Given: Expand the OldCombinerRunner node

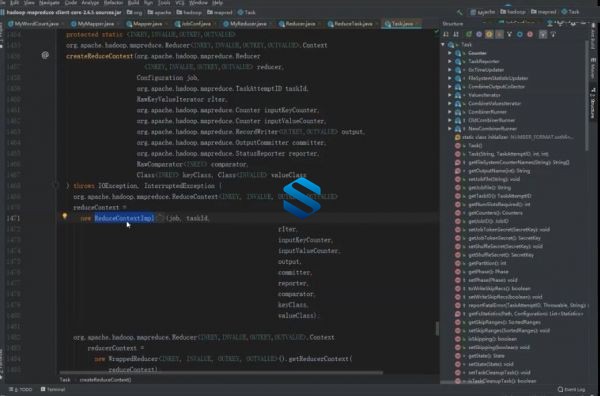Looking at the screenshot, I should (450, 121).
